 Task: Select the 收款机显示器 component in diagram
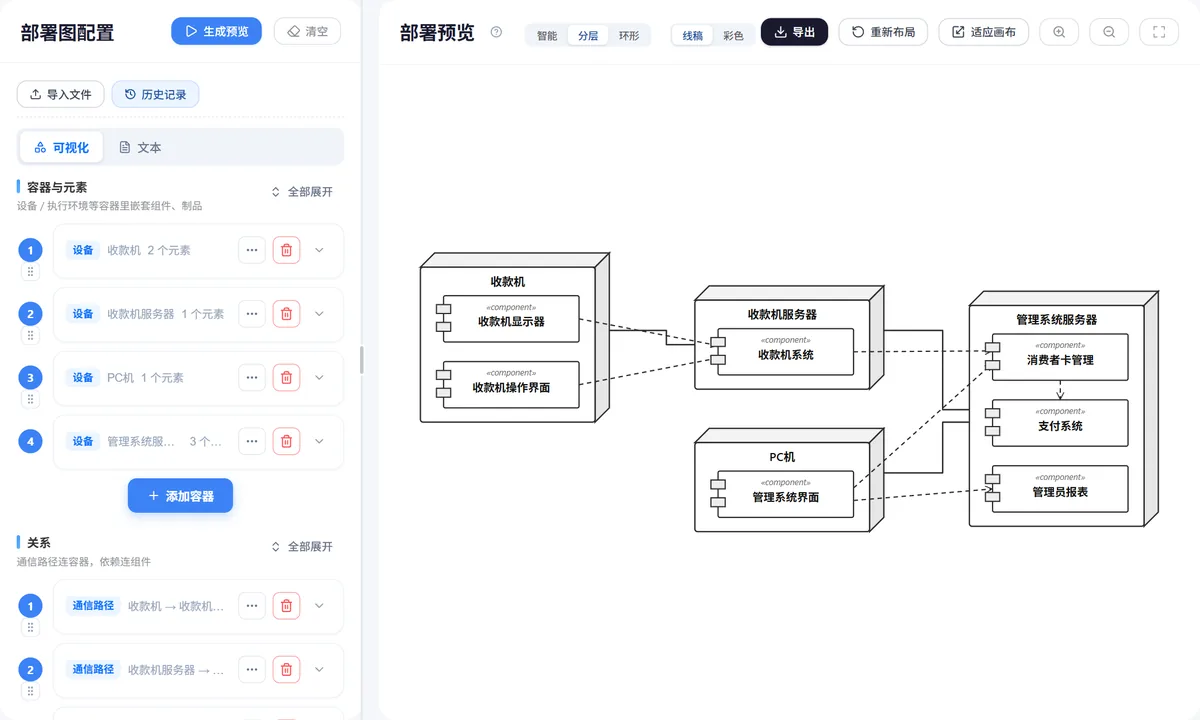pos(507,319)
